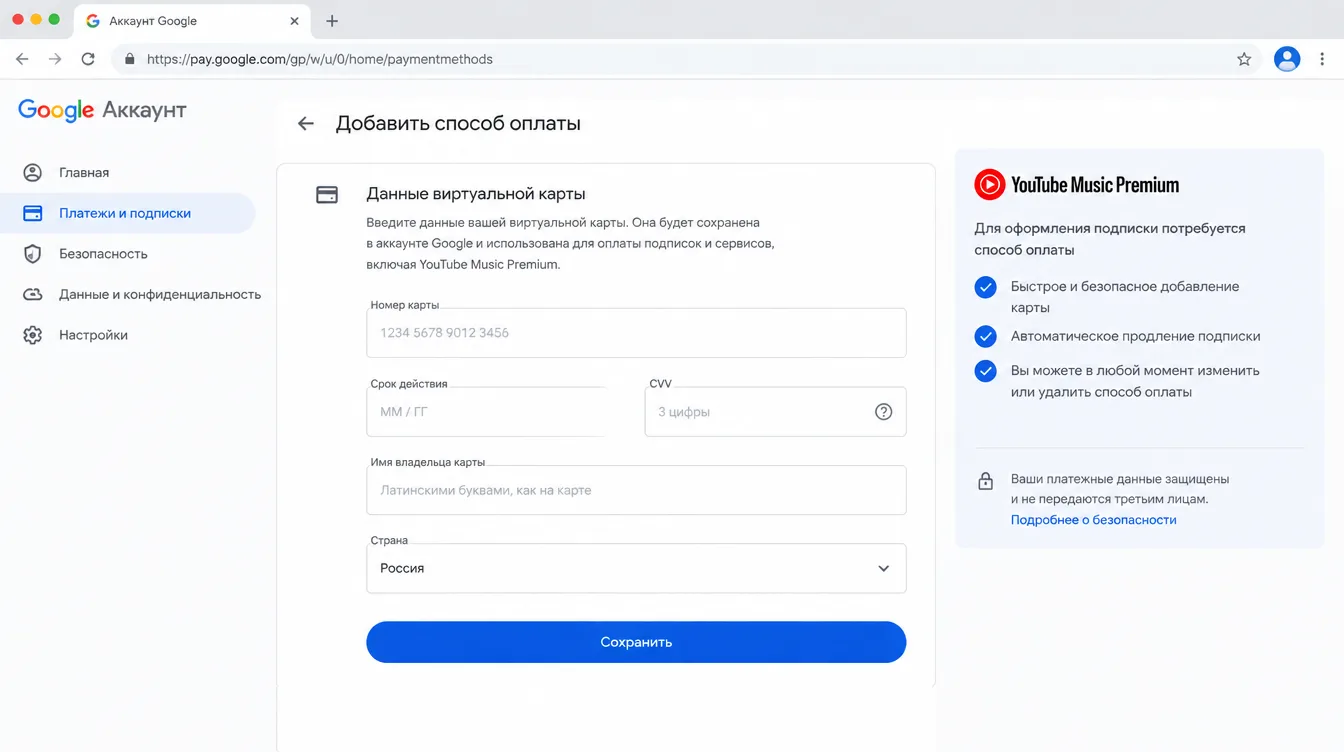Click the shield icon beside Безопасность
This screenshot has width=1344, height=752.
33,254
